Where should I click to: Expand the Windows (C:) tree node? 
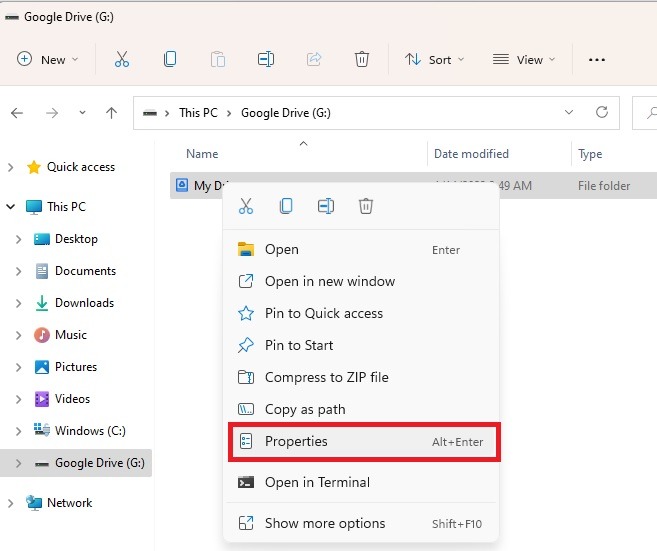[x=18, y=431]
